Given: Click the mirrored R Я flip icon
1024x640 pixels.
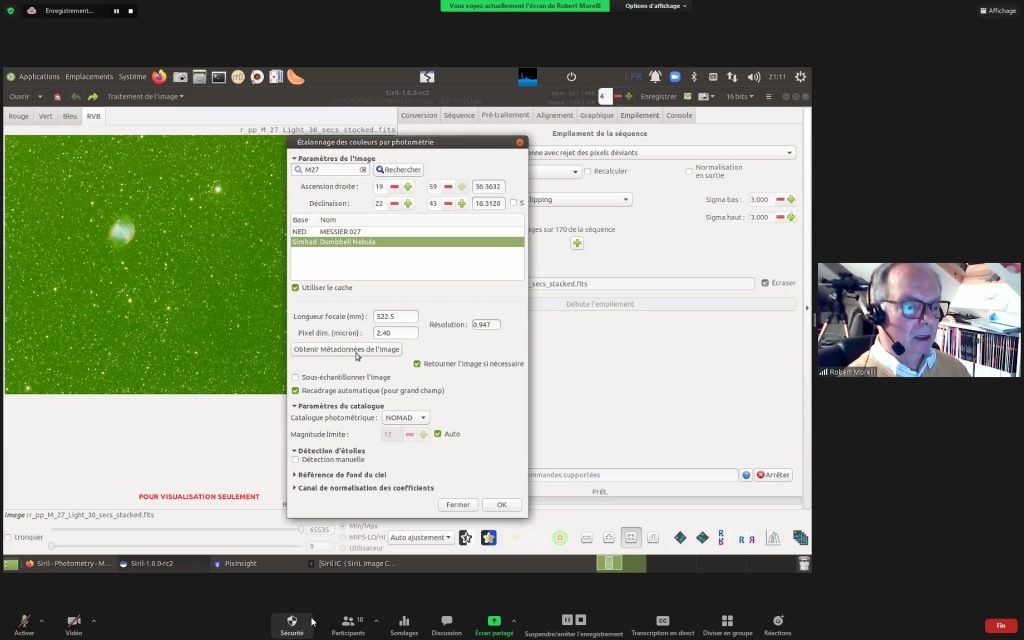Looking at the screenshot, I should tap(746, 539).
